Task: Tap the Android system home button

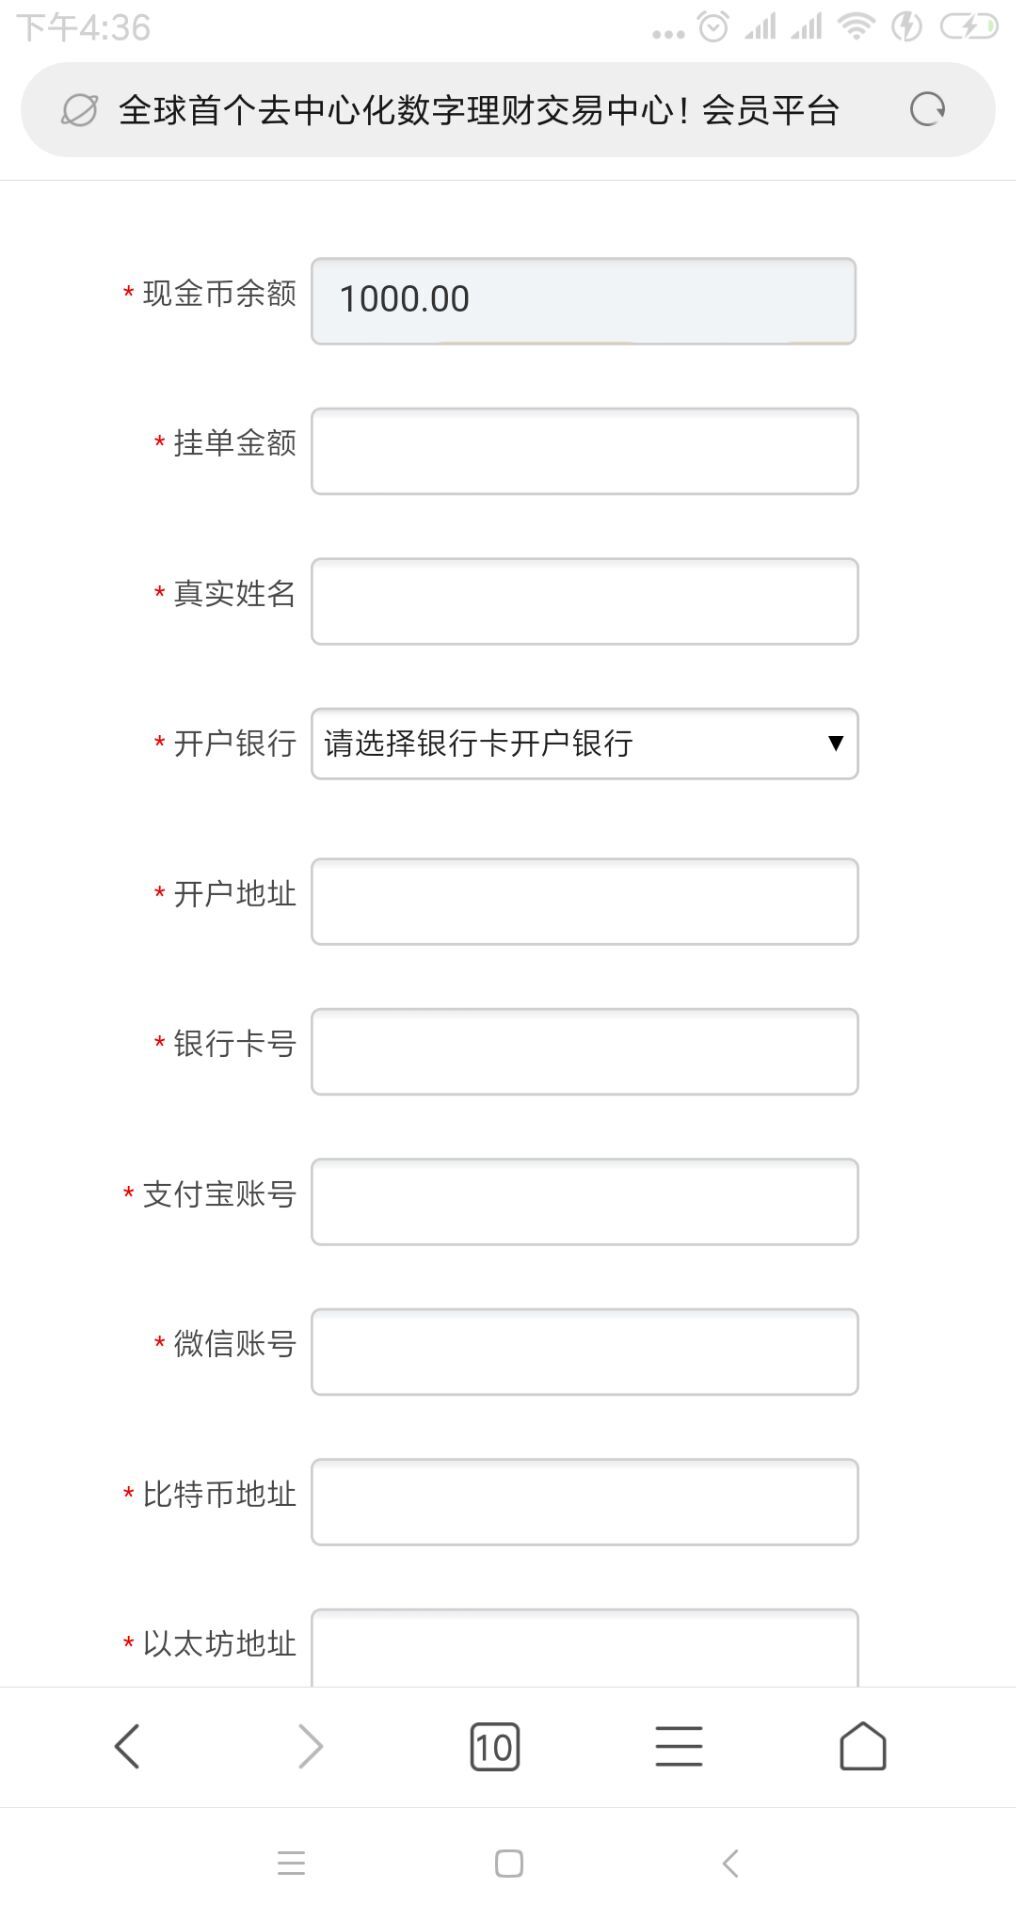Action: pyautogui.click(x=509, y=1863)
